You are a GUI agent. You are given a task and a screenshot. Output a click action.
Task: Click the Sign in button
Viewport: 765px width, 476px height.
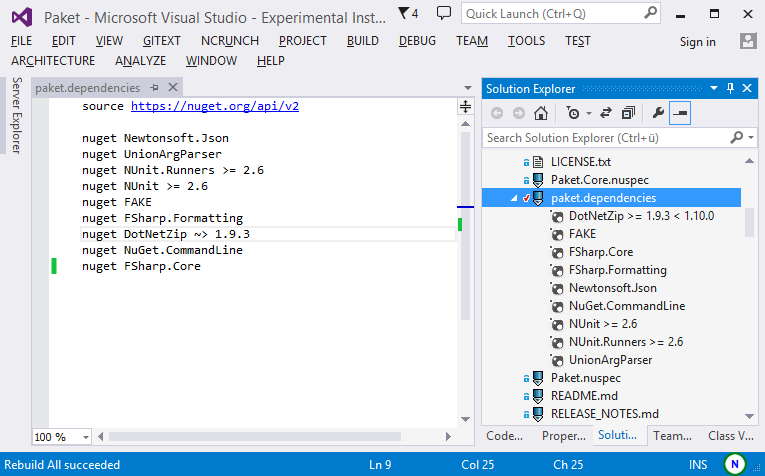pos(697,41)
